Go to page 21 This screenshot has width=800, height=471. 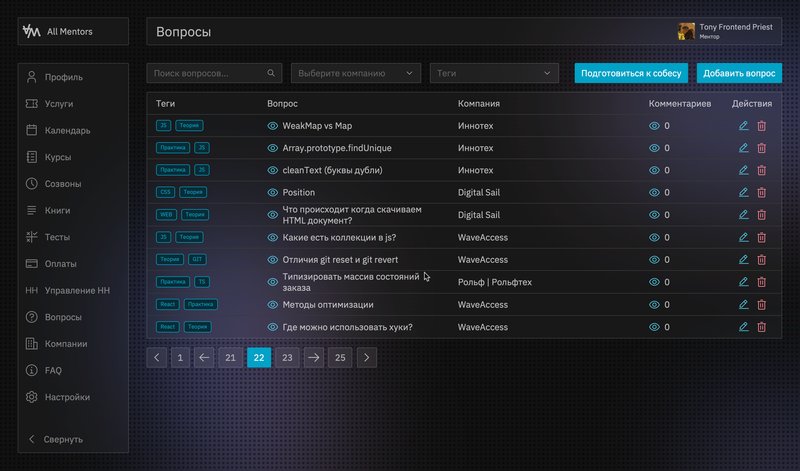[231, 357]
